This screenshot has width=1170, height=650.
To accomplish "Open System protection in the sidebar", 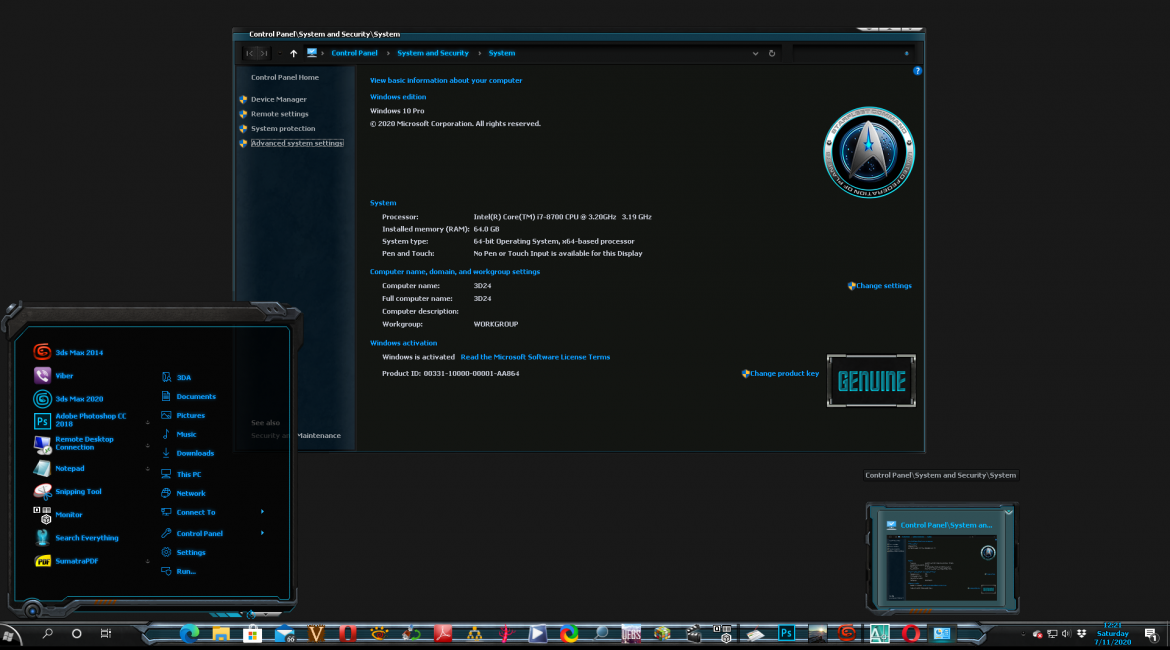I will (283, 128).
